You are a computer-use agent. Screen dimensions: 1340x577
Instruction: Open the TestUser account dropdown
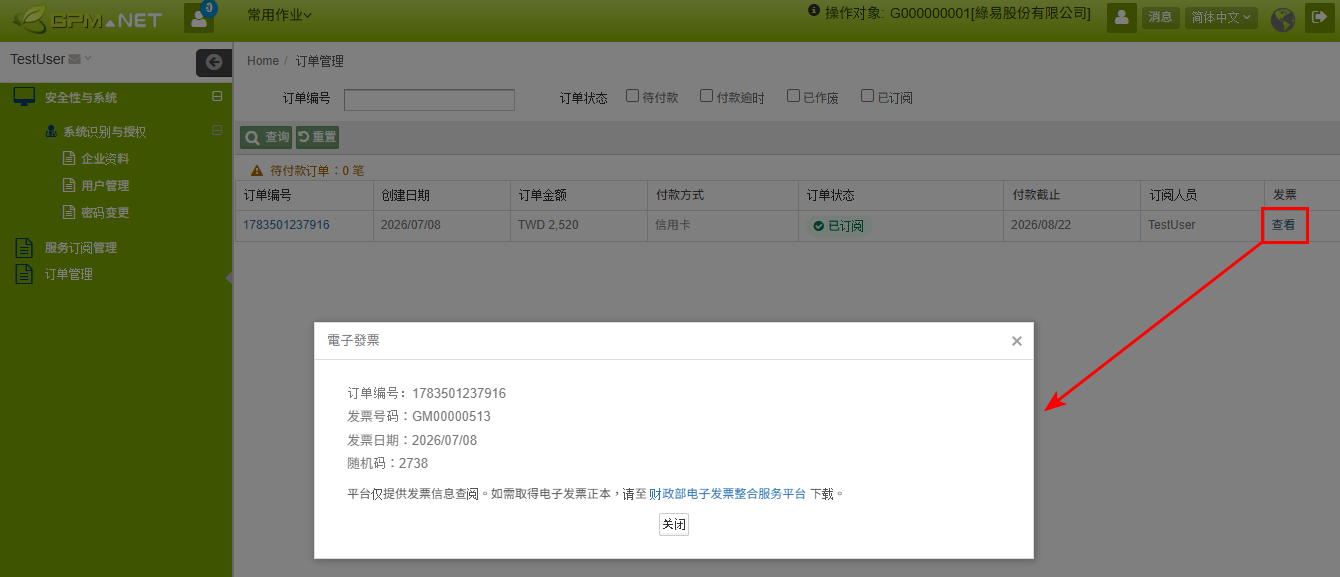50,59
